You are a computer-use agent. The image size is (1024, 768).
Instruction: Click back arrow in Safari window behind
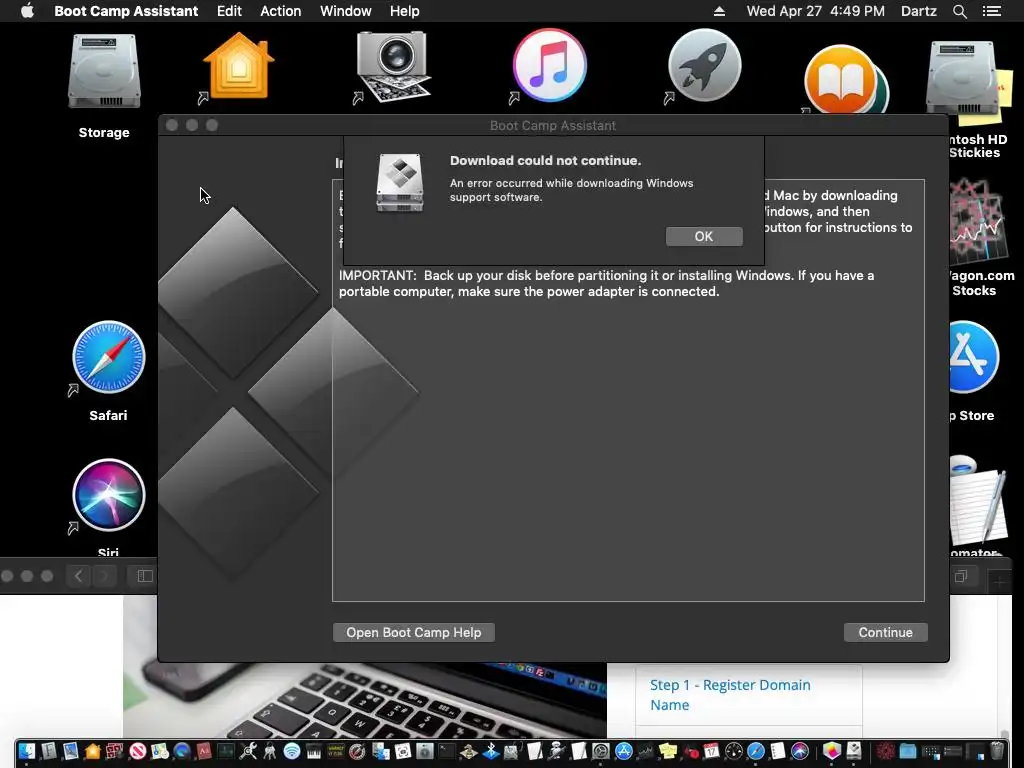pos(78,576)
